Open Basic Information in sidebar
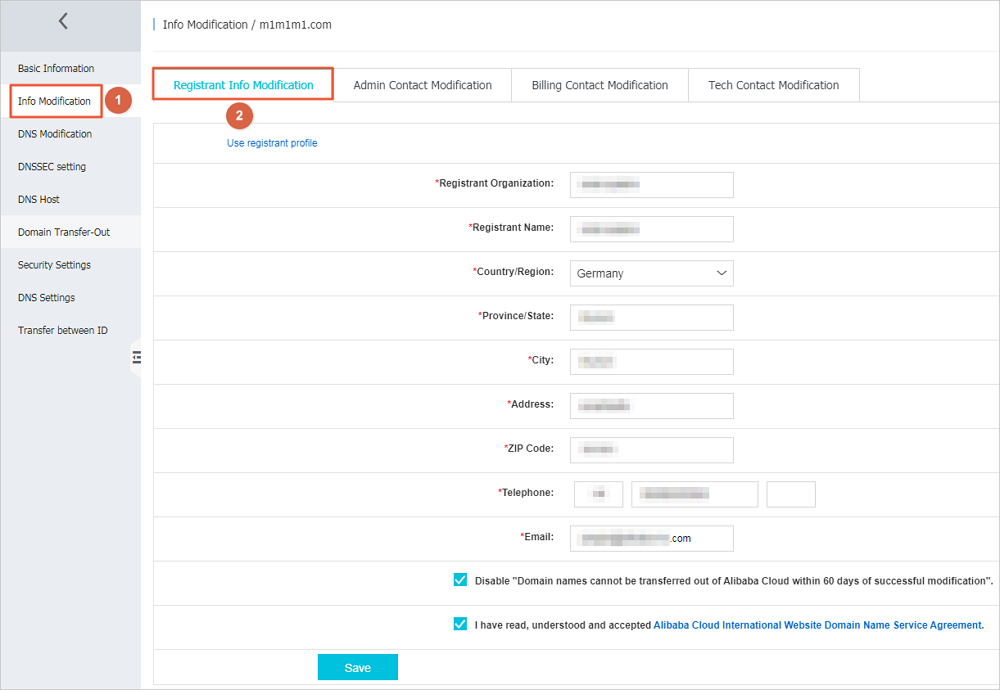1000x690 pixels. point(56,68)
